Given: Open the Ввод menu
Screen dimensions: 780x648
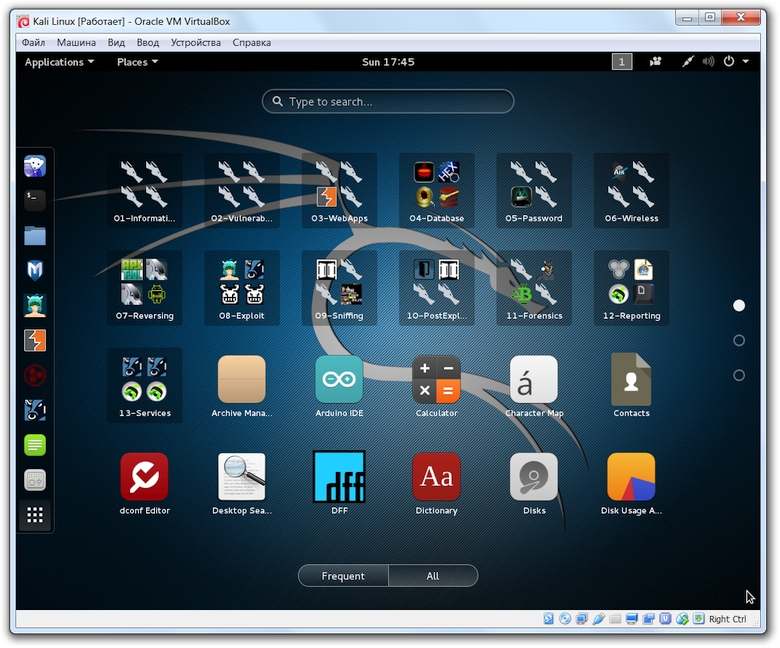Looking at the screenshot, I should 148,43.
